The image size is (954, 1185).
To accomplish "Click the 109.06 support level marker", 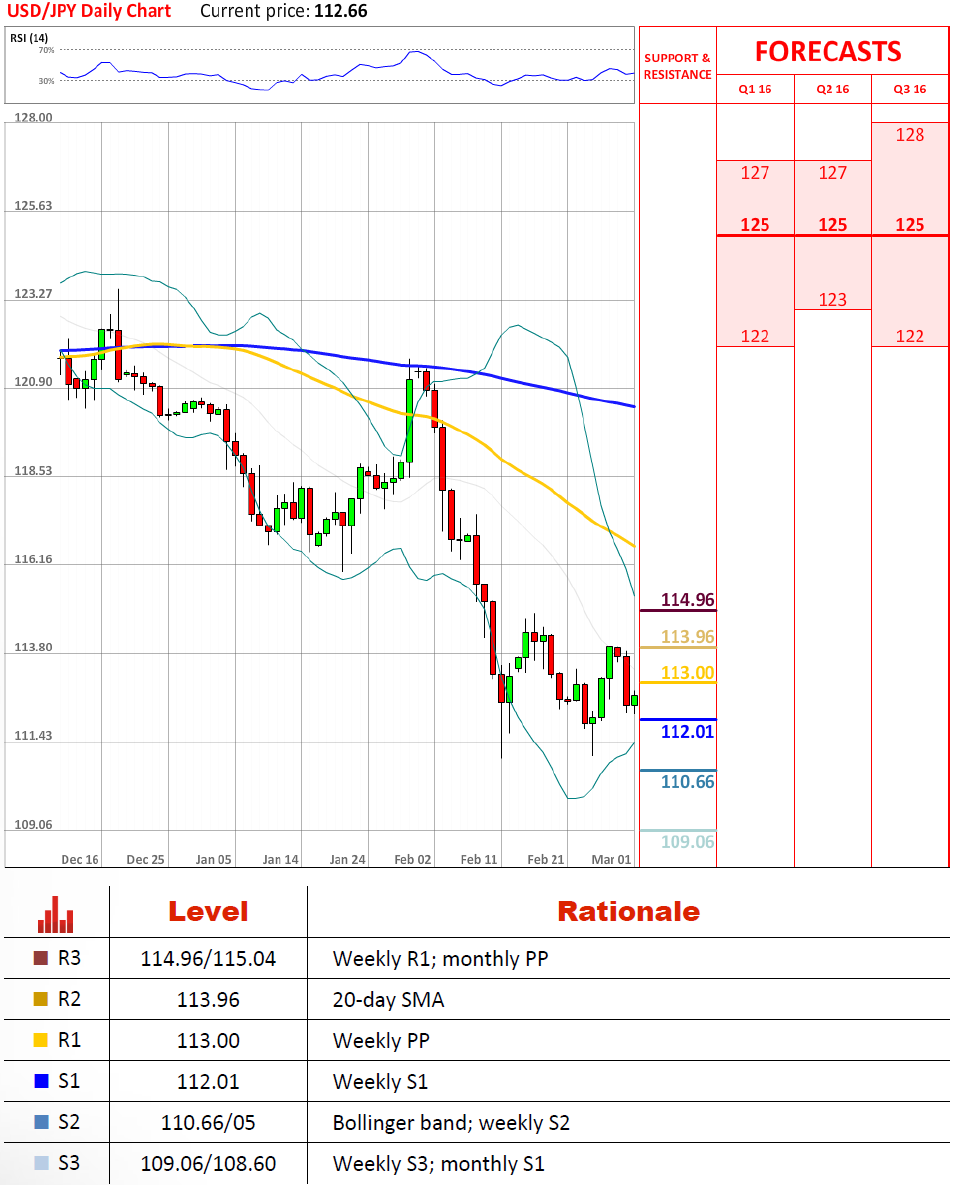I will click(687, 842).
